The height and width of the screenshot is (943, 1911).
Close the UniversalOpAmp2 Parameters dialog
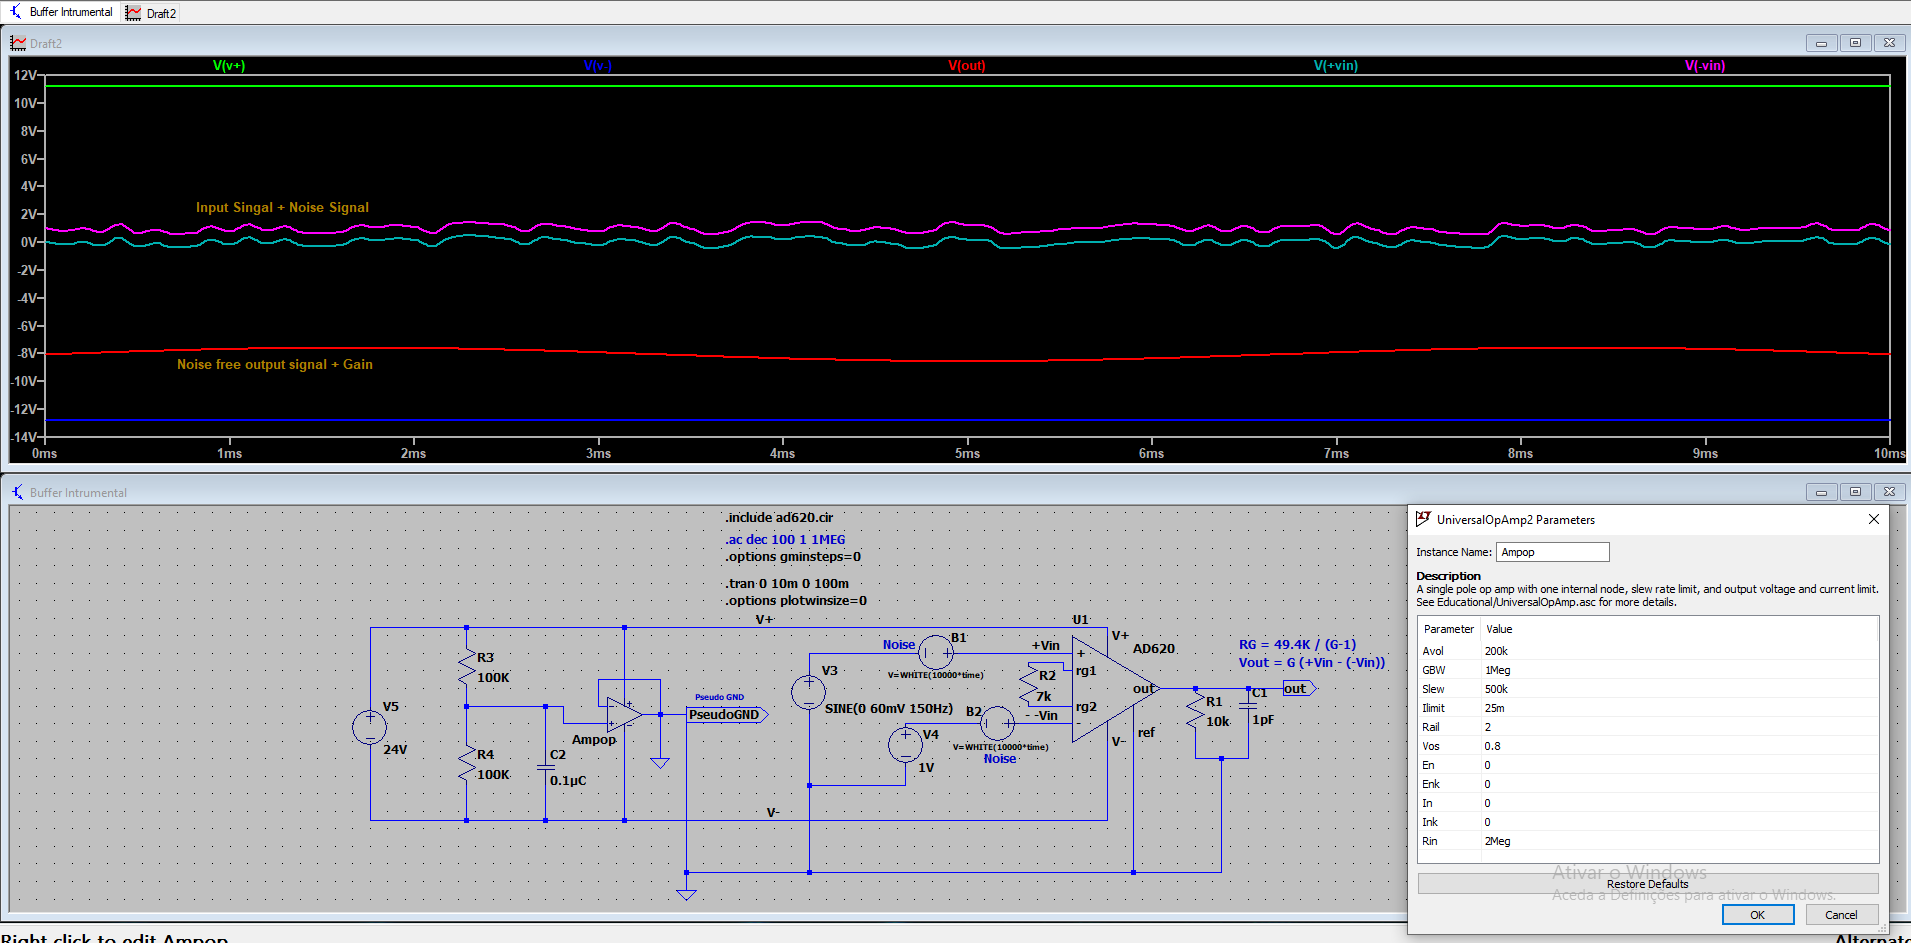pos(1873,519)
